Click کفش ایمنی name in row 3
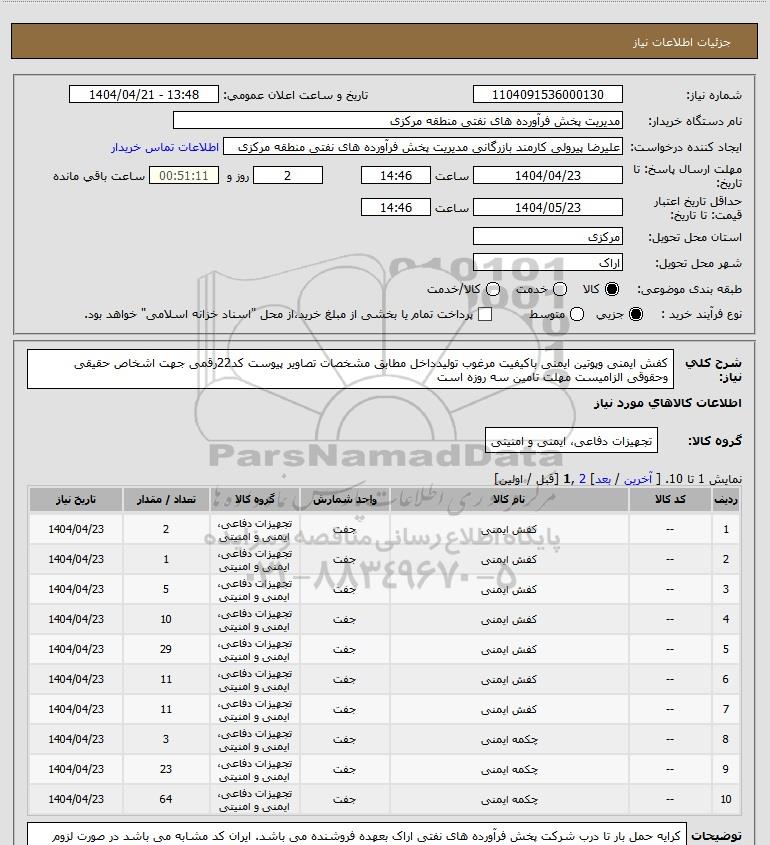This screenshot has width=770, height=845. pos(509,590)
